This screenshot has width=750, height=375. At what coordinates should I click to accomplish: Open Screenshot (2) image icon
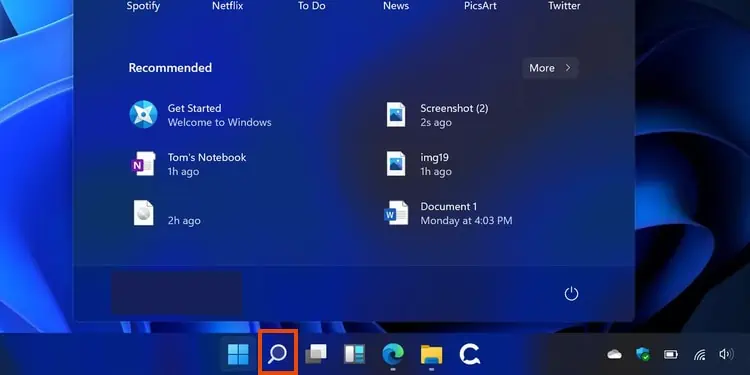[396, 114]
